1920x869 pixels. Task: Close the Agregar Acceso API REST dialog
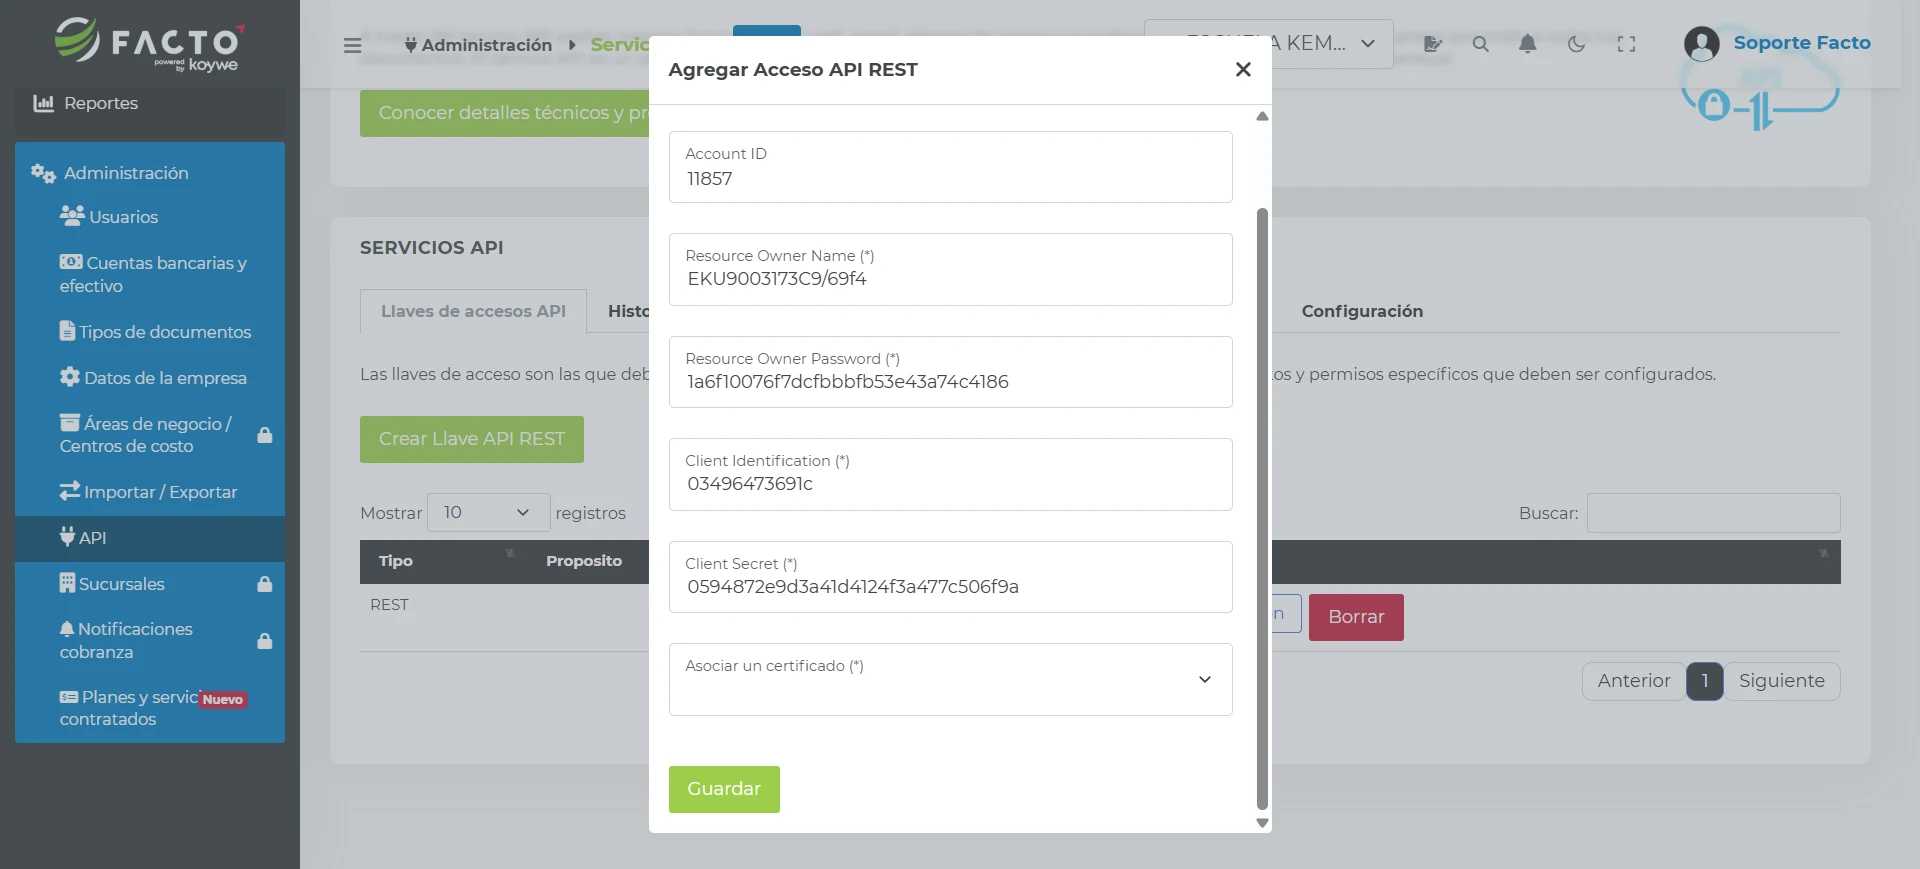(1243, 69)
